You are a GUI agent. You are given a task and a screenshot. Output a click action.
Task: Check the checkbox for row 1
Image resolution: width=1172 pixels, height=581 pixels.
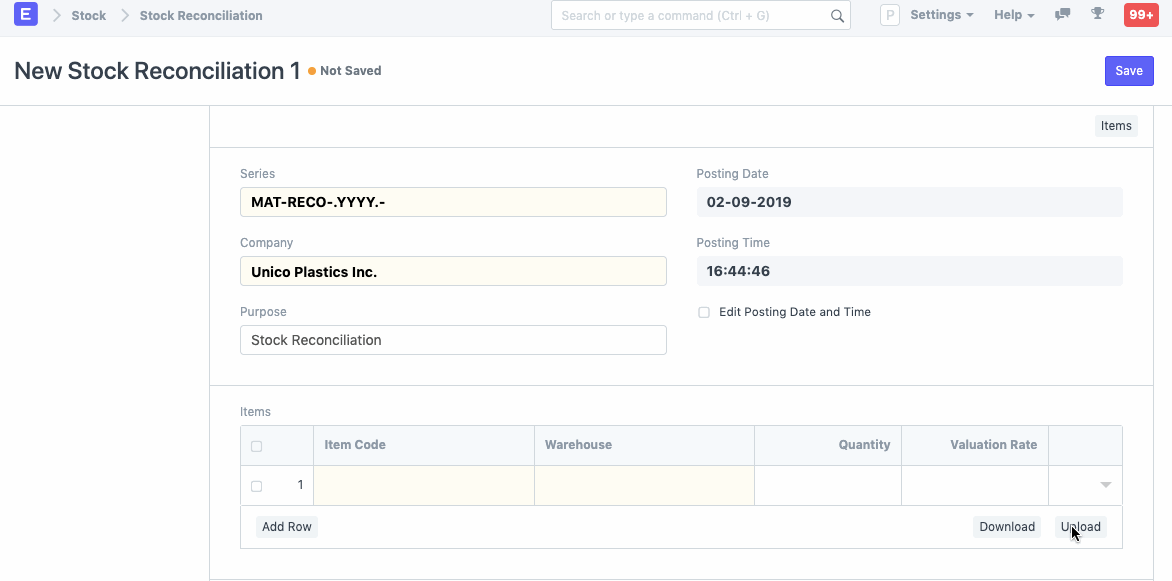point(256,485)
